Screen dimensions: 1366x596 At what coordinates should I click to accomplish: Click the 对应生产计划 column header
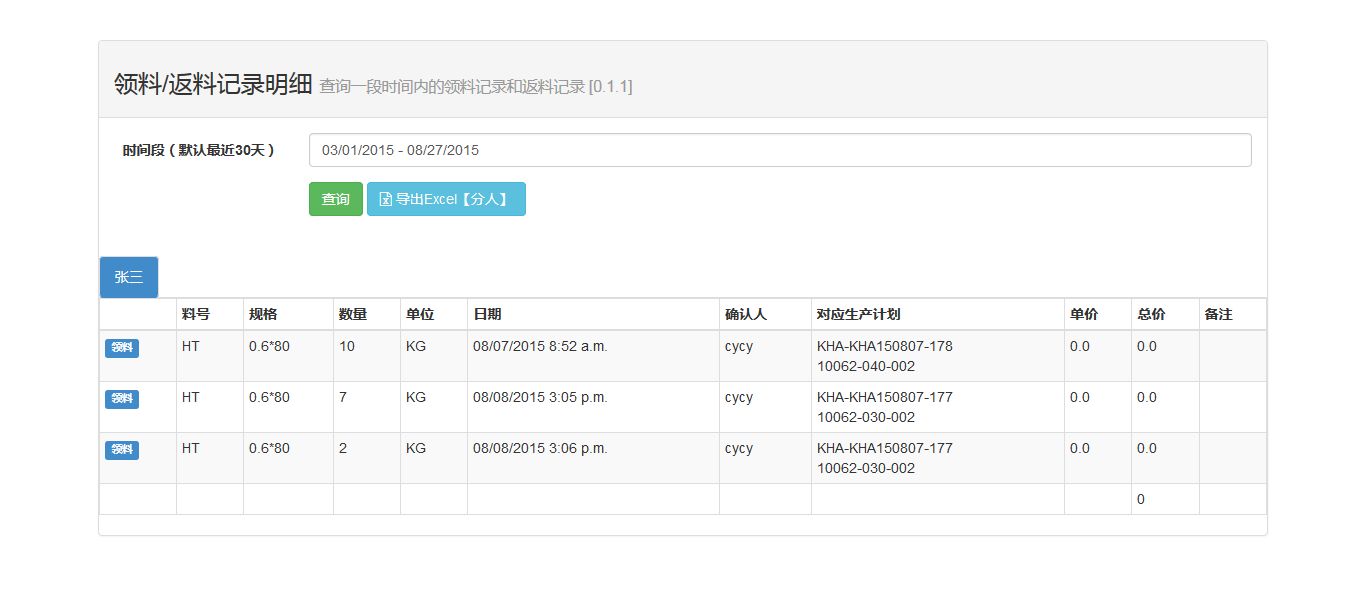click(858, 314)
